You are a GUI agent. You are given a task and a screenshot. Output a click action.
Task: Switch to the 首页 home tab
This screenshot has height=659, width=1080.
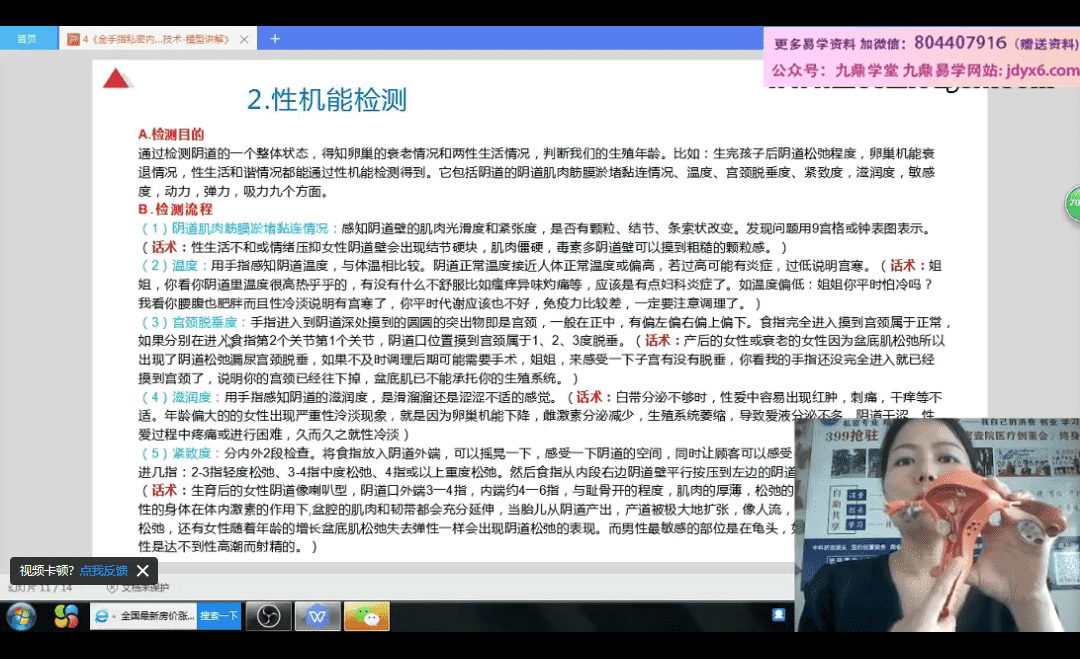click(x=27, y=39)
